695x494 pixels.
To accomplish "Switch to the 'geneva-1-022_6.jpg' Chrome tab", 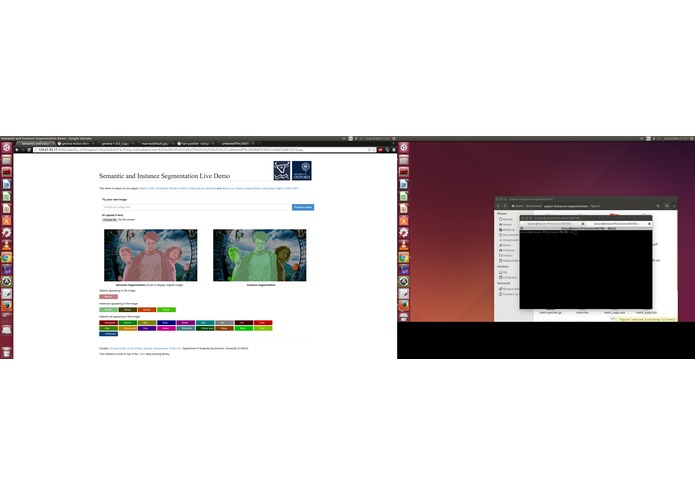I will [115, 144].
